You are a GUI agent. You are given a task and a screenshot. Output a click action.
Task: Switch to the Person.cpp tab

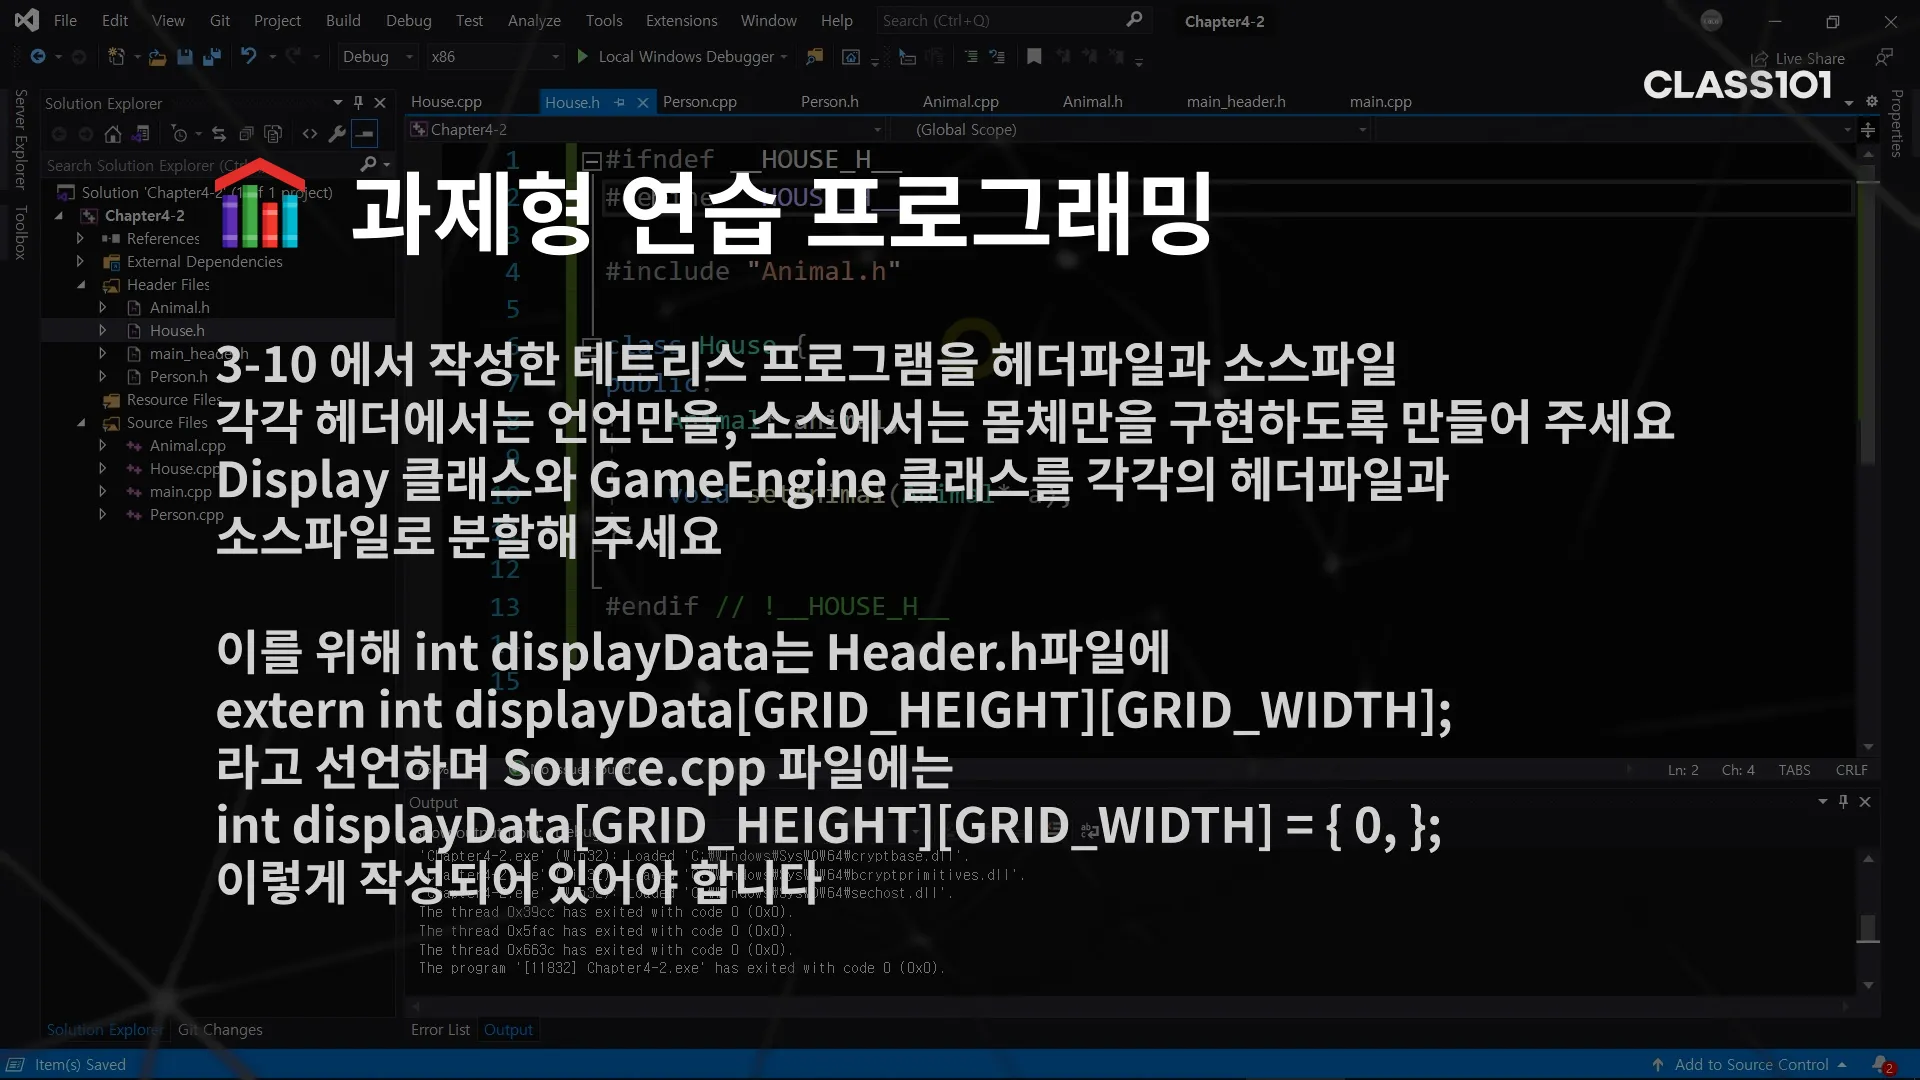point(699,102)
